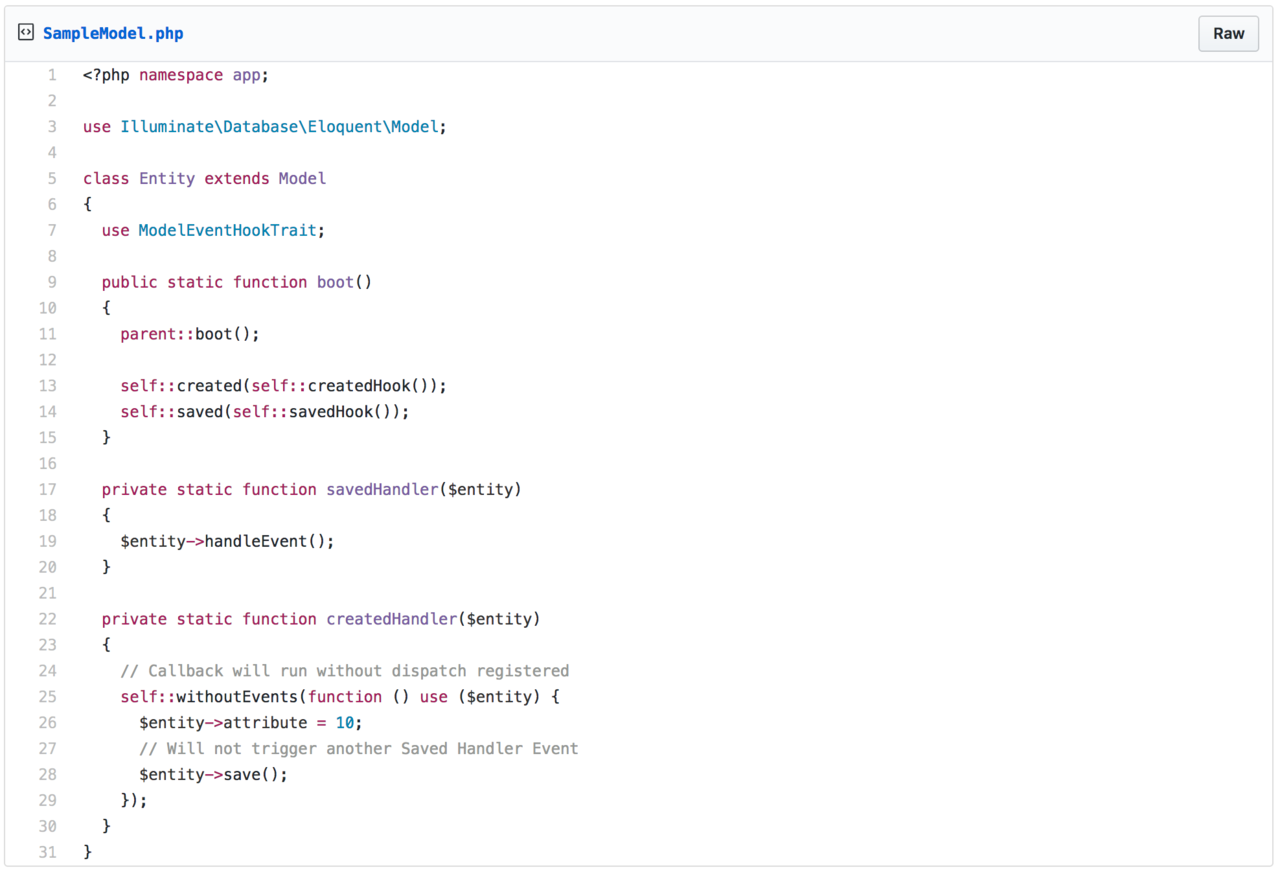
Task: Click 'createdHandler' function name
Action: pyautogui.click(x=392, y=620)
